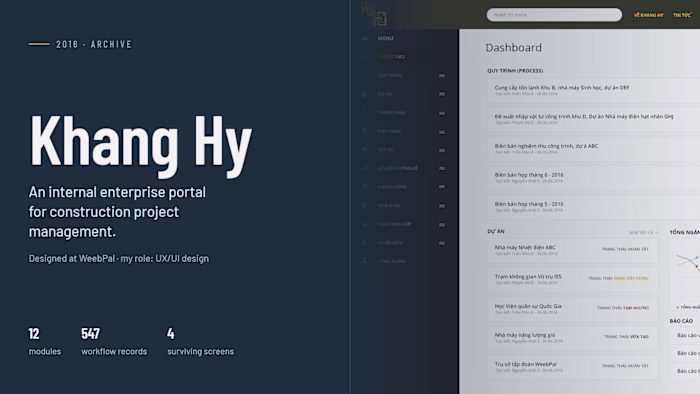
Task: Open the Đề xuất nhập vật tư process
Action: [x=593, y=119]
